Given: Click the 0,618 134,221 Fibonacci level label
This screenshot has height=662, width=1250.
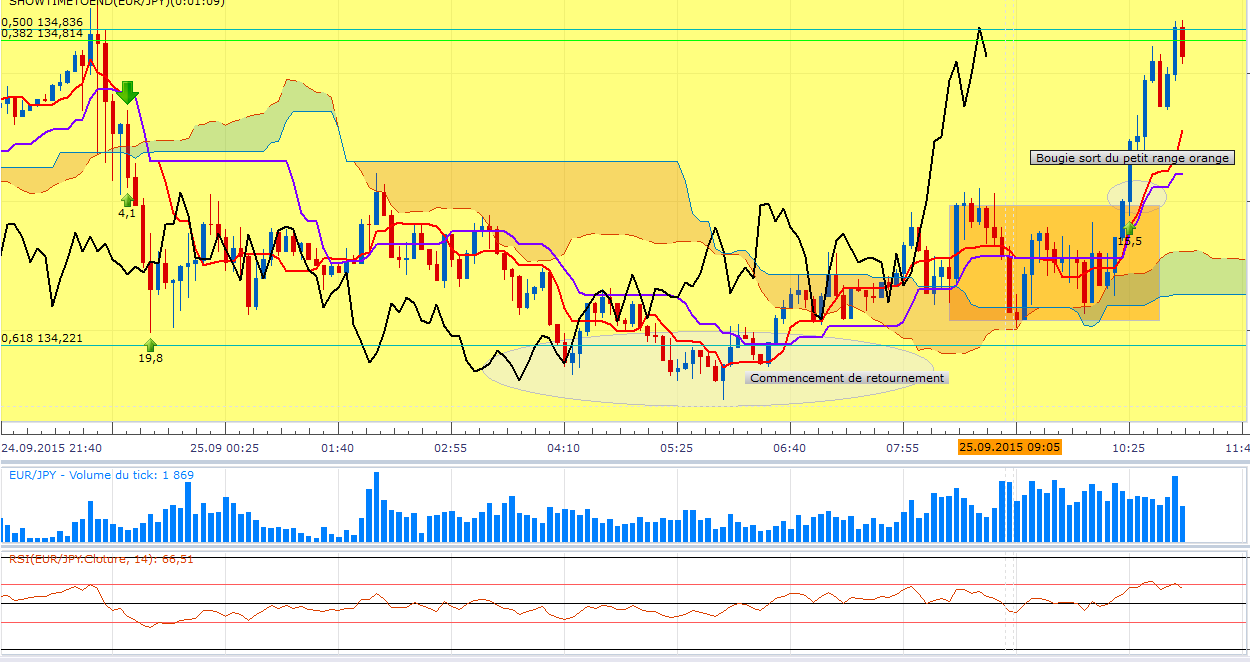Looking at the screenshot, I should (x=42, y=338).
